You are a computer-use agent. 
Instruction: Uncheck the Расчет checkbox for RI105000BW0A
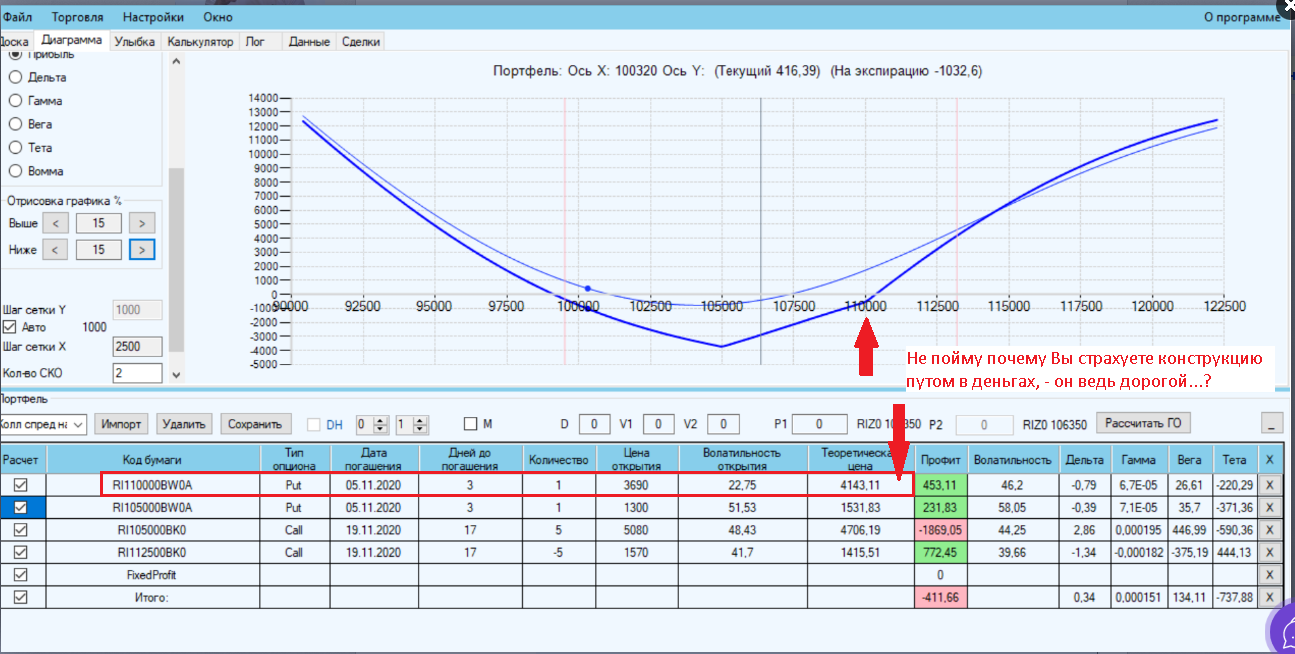20,507
